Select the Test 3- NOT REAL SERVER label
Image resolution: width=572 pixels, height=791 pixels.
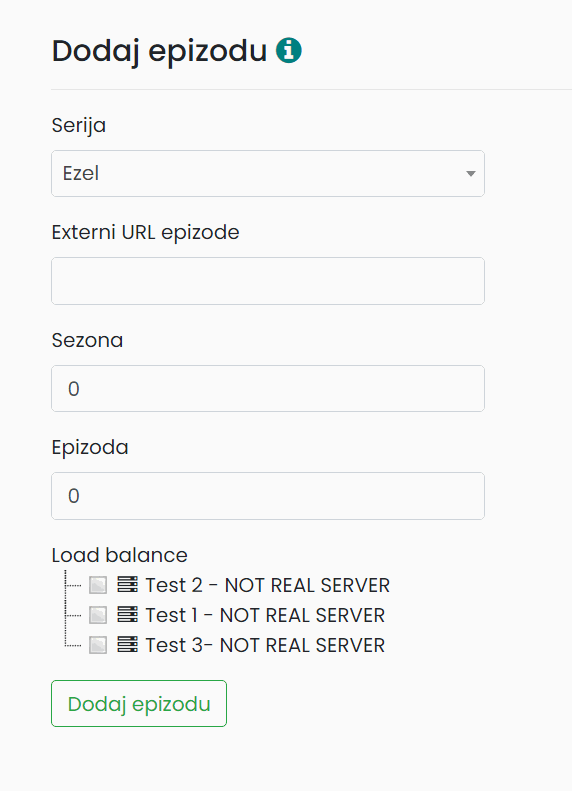click(x=265, y=645)
